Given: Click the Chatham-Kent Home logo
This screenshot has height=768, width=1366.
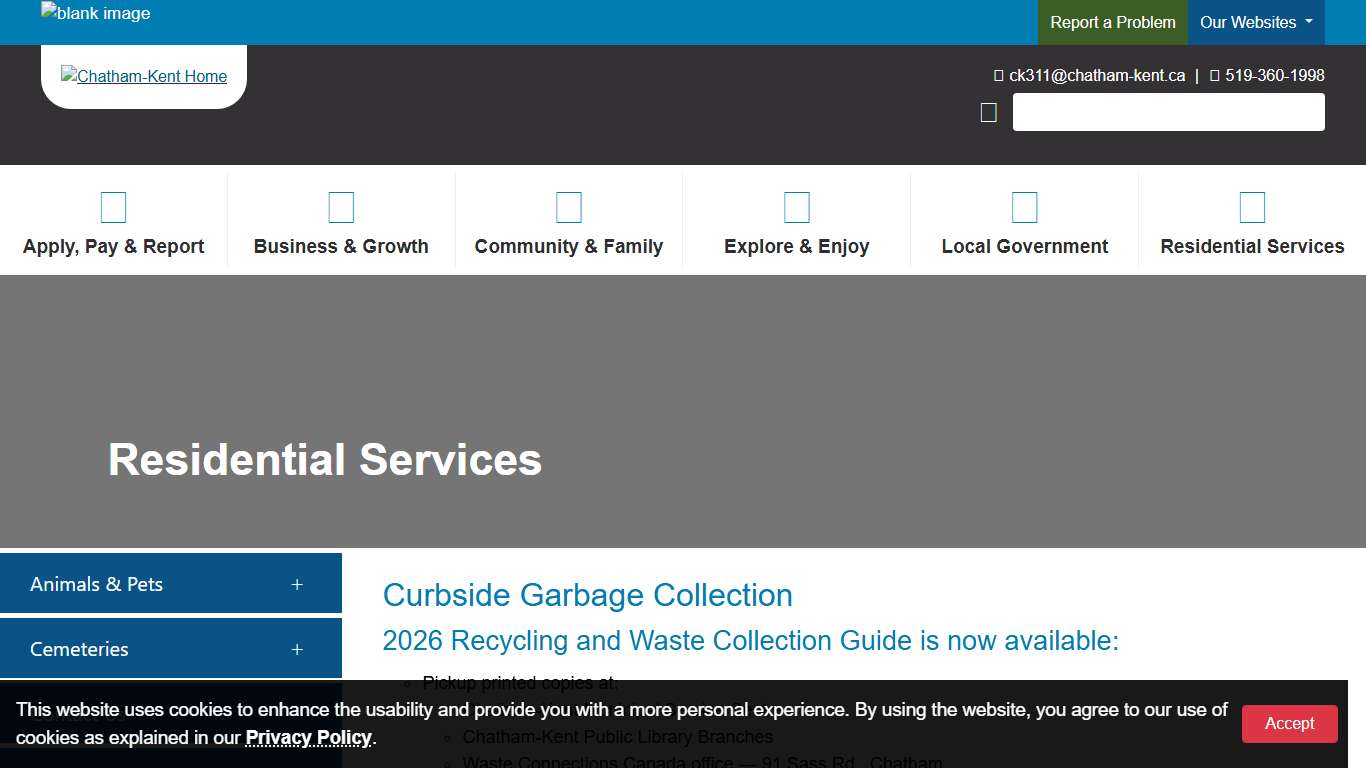Looking at the screenshot, I should point(143,75).
